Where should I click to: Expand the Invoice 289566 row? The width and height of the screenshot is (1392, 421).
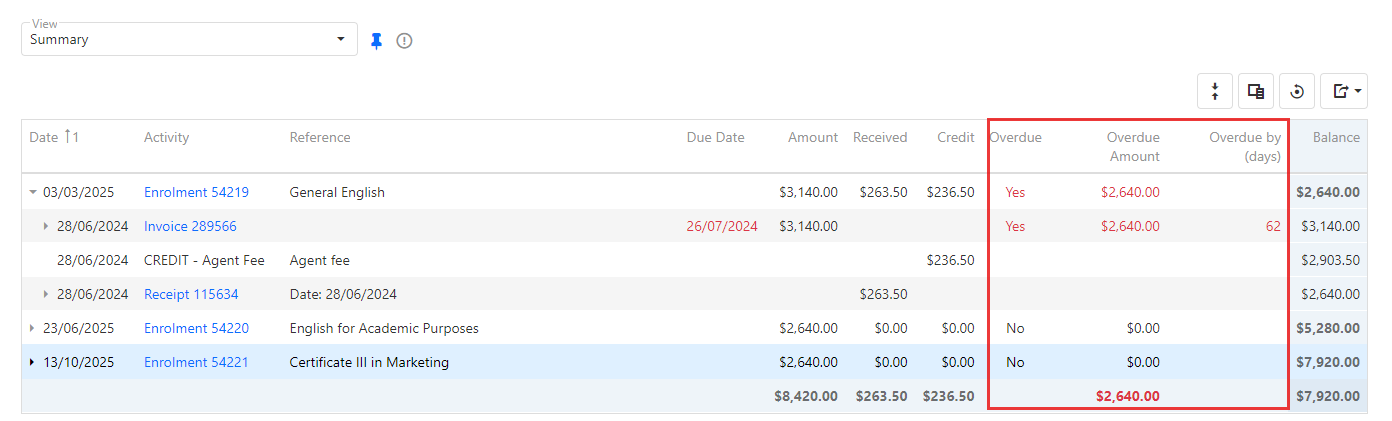point(46,226)
